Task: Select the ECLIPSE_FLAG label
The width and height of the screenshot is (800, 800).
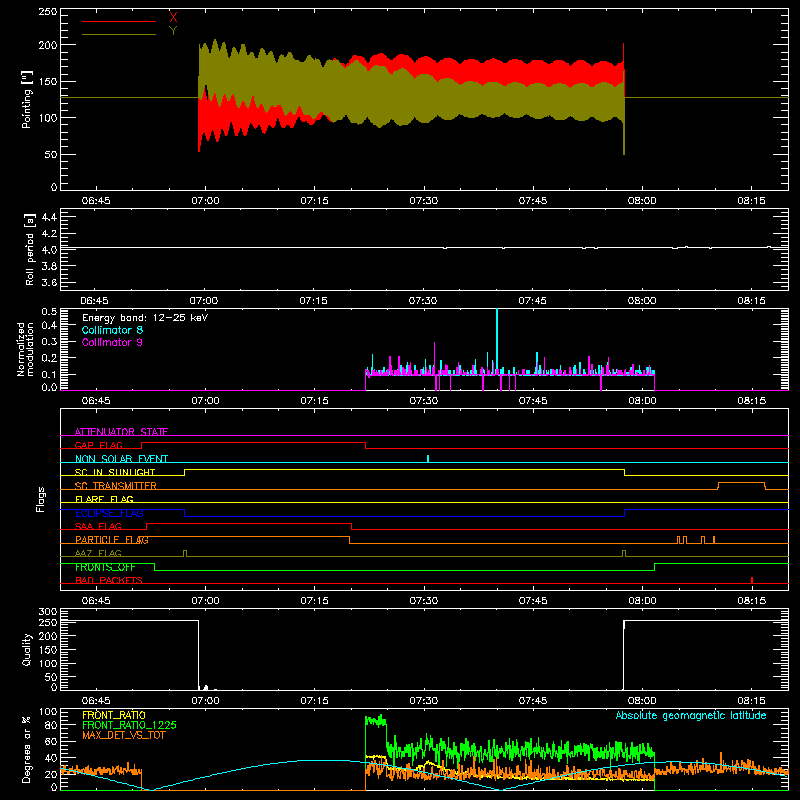Action: (109, 513)
